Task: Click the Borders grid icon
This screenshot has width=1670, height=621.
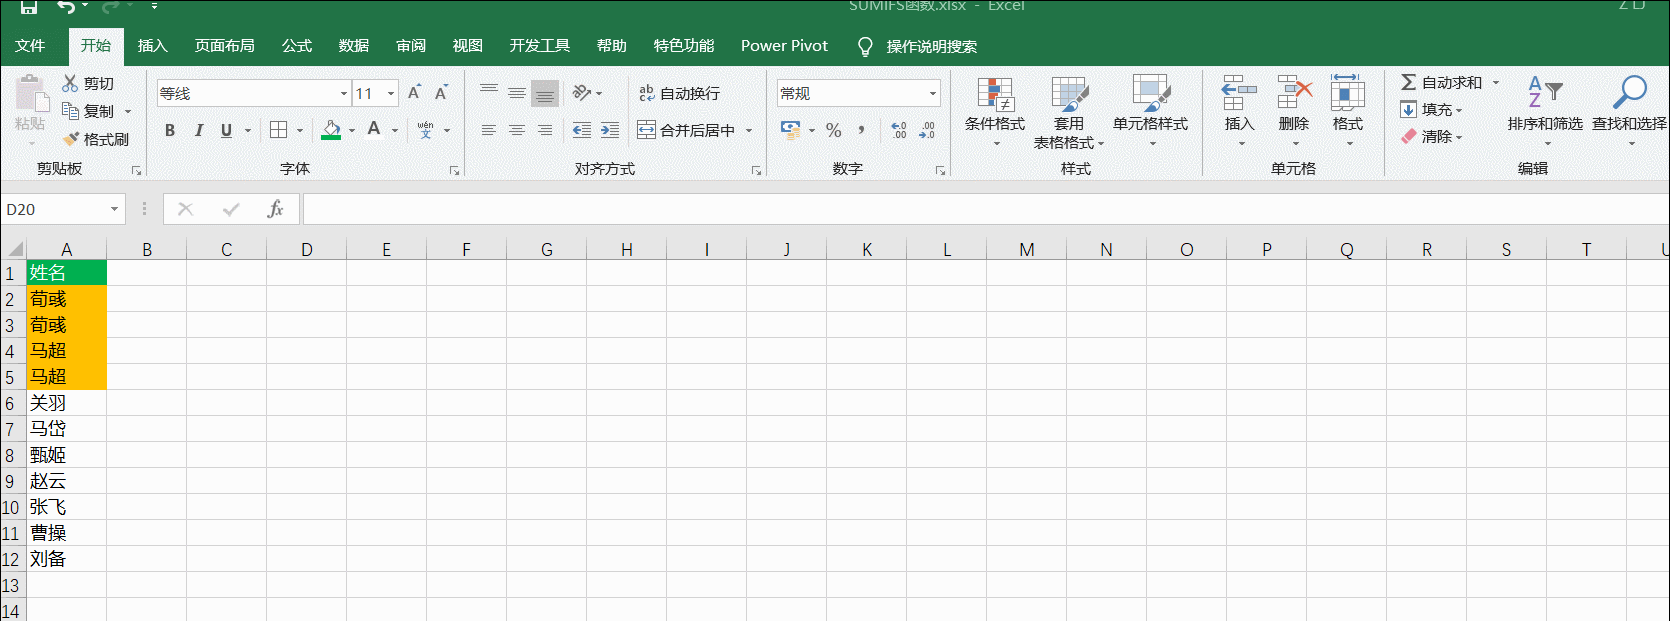Action: pos(279,130)
